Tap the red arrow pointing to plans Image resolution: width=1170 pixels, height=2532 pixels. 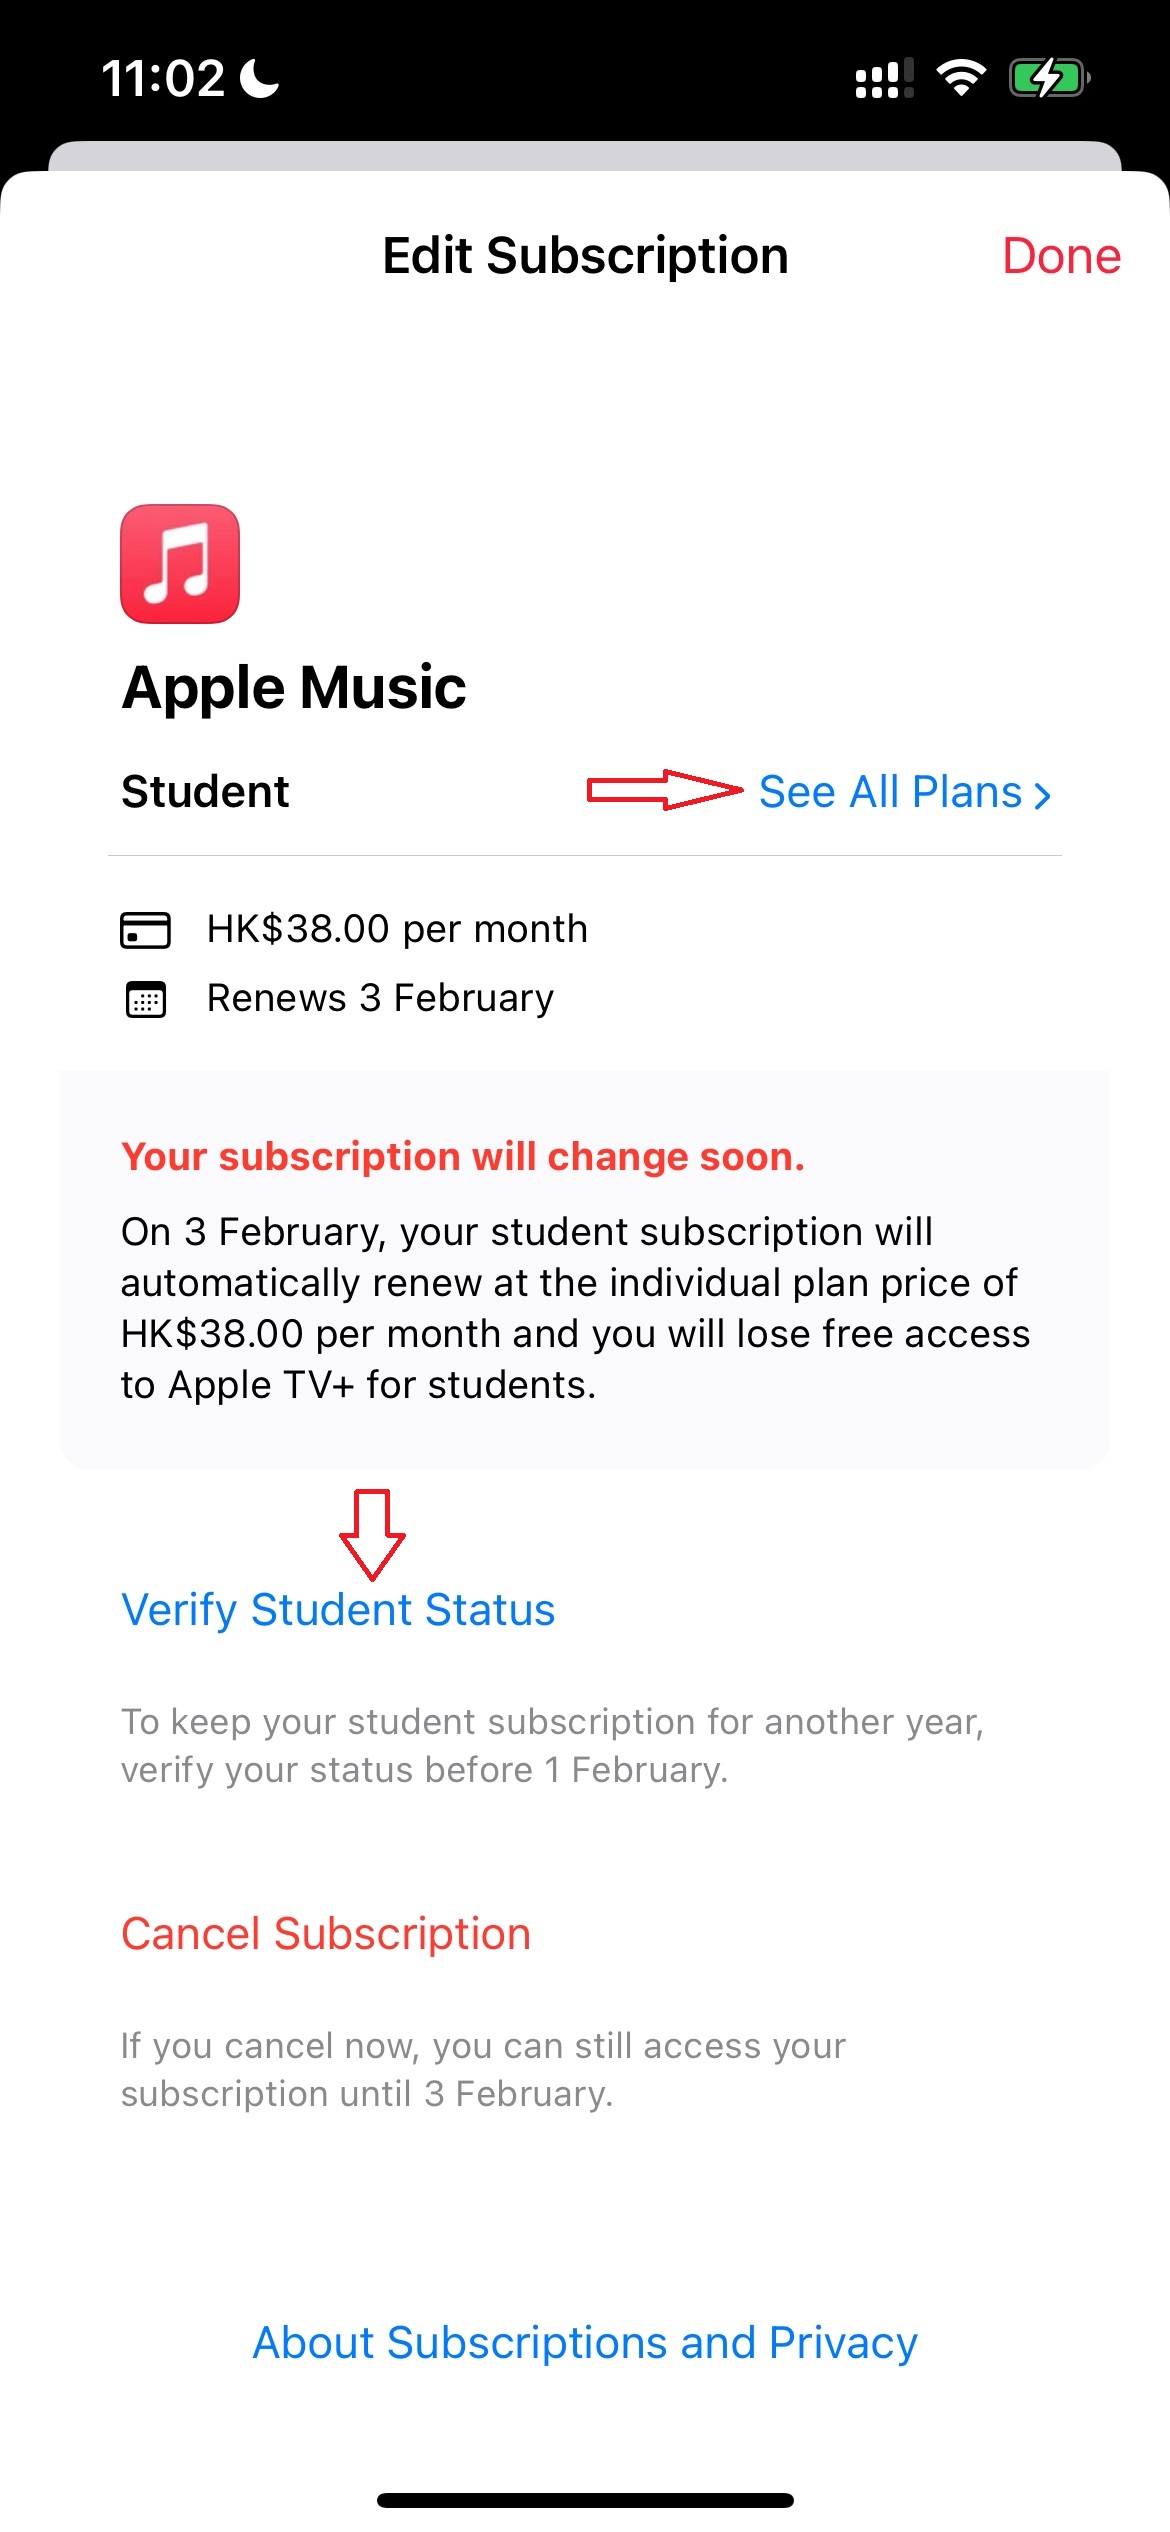coord(665,790)
